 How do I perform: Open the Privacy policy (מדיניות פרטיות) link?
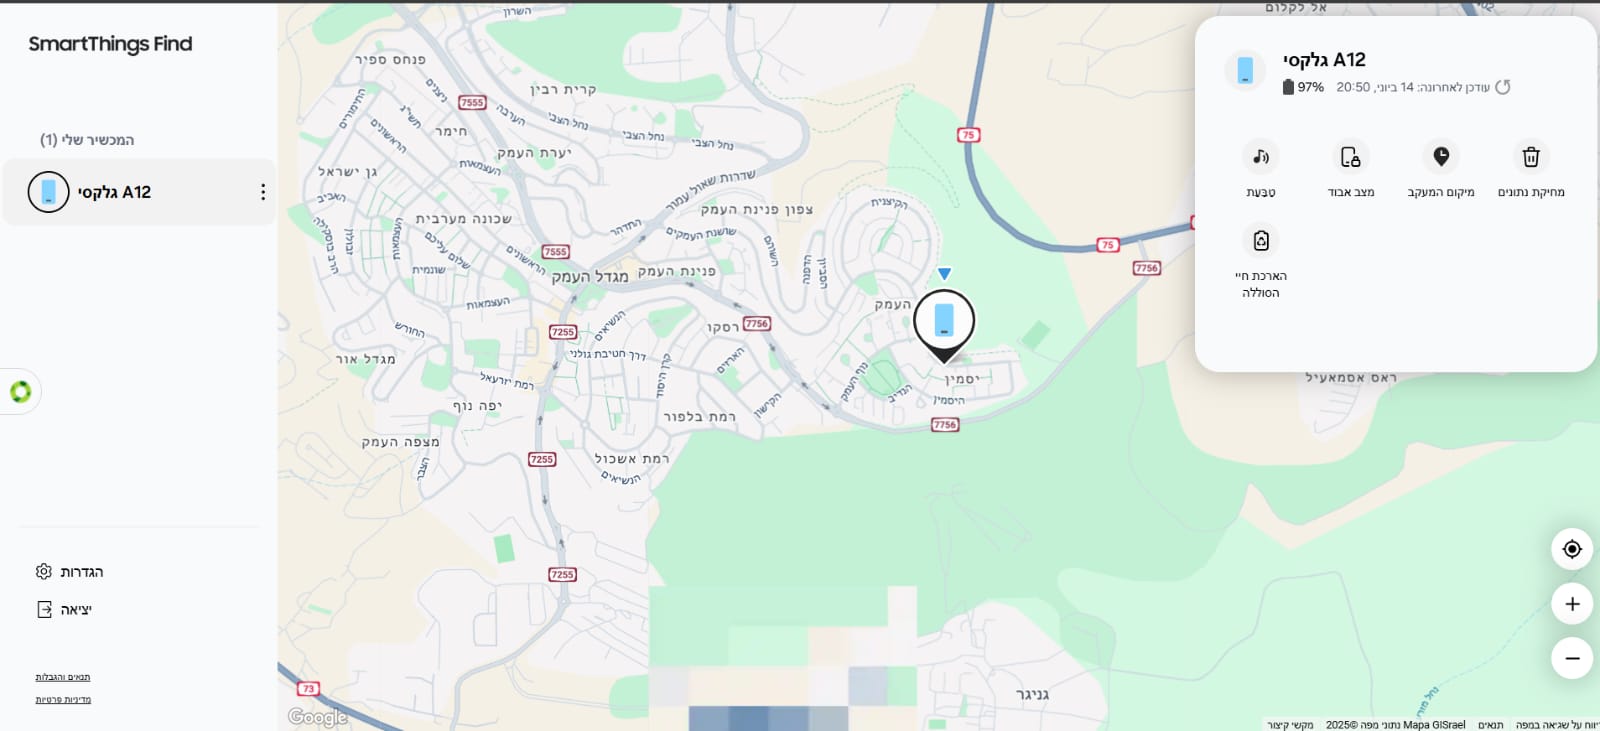[63, 700]
